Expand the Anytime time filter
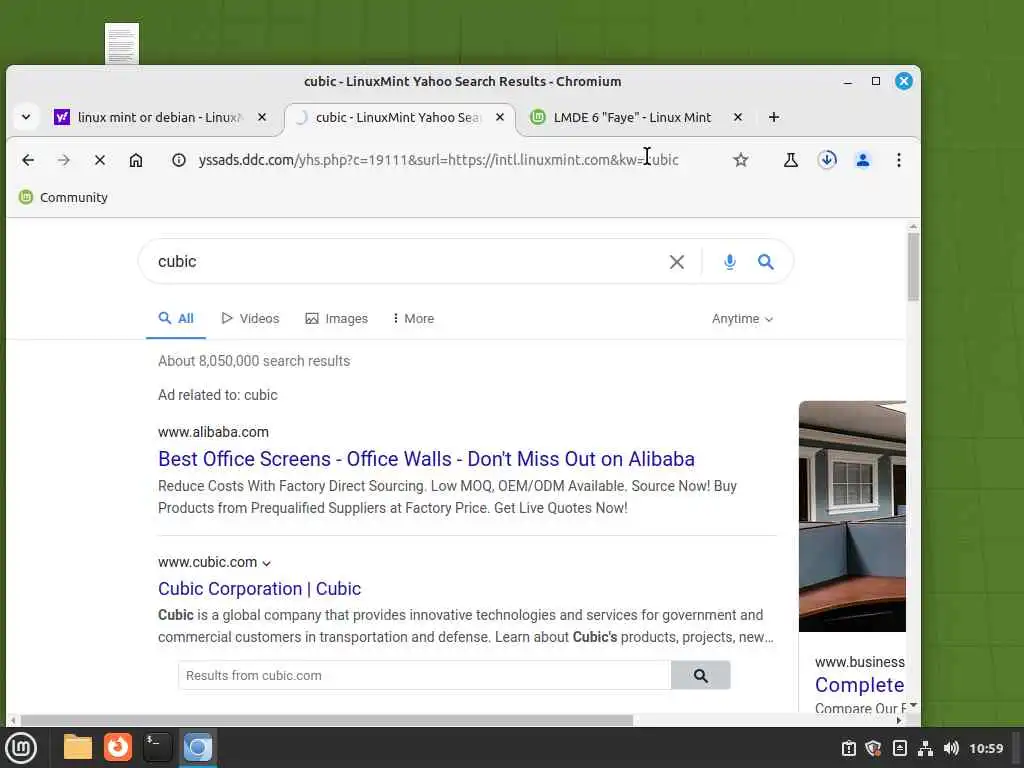 [743, 319]
